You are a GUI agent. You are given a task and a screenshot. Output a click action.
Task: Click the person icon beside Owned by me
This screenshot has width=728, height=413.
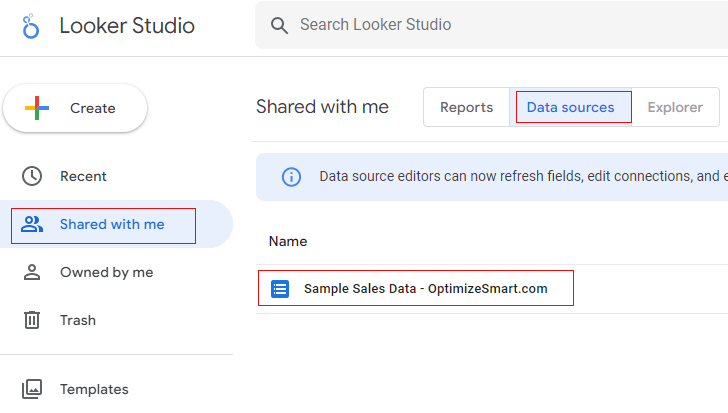[32, 272]
